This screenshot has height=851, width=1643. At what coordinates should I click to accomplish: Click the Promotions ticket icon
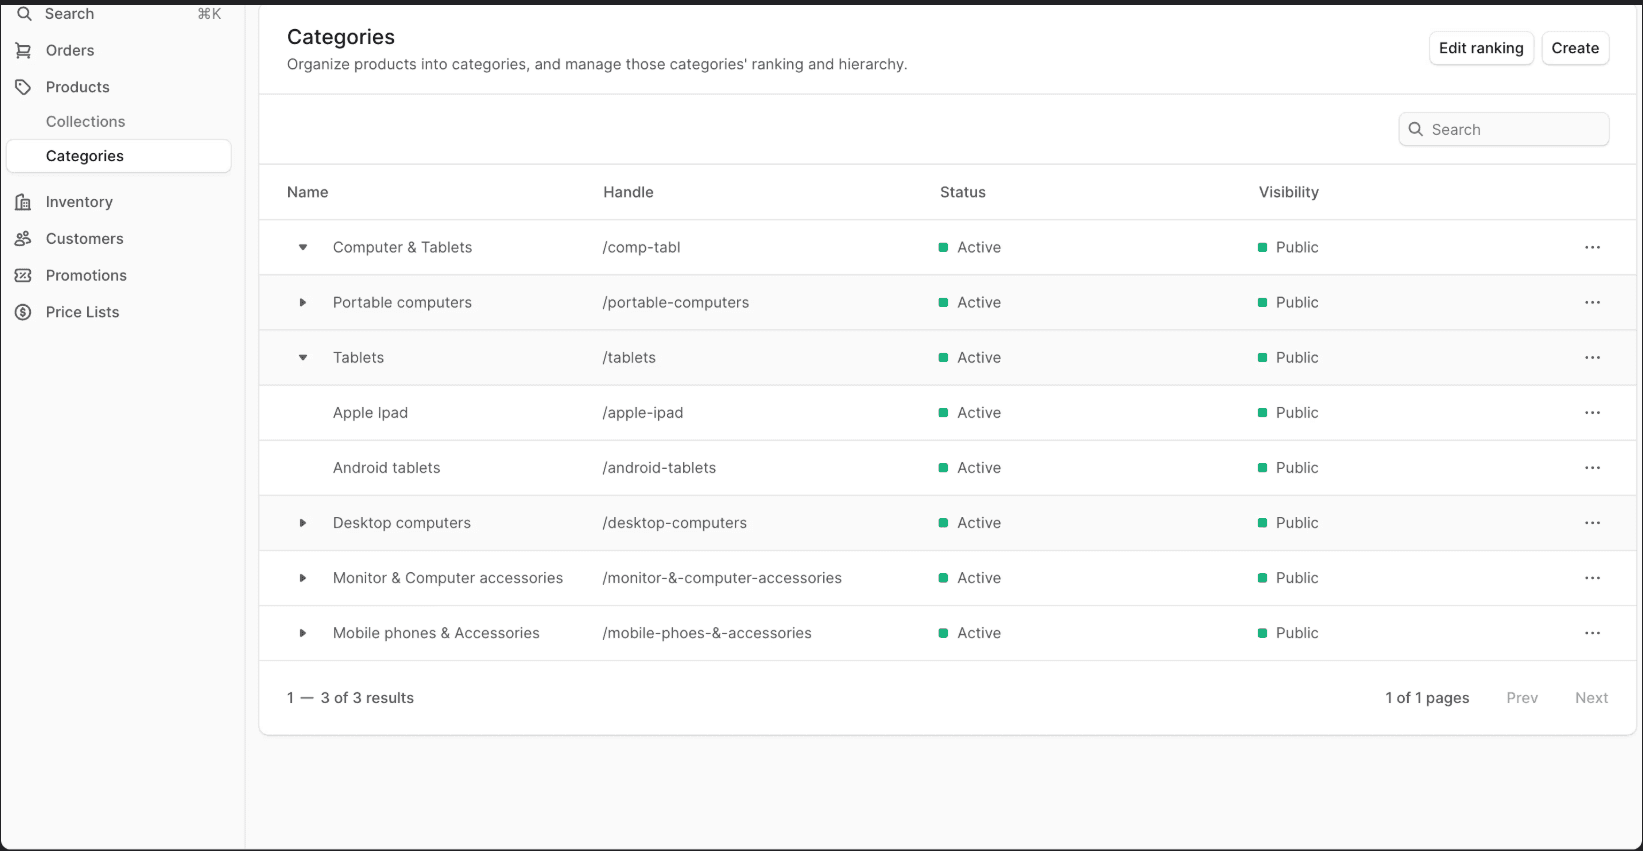[23, 275]
